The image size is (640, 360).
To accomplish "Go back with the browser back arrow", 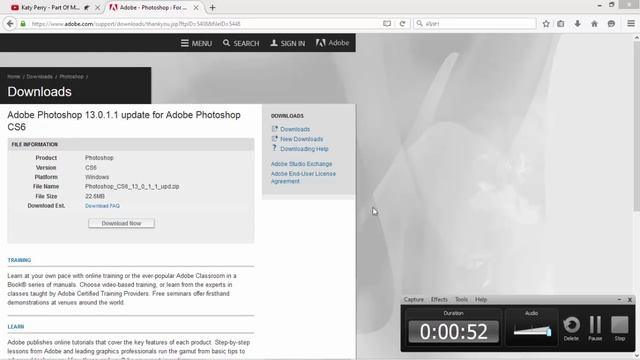I will pyautogui.click(x=10, y=24).
